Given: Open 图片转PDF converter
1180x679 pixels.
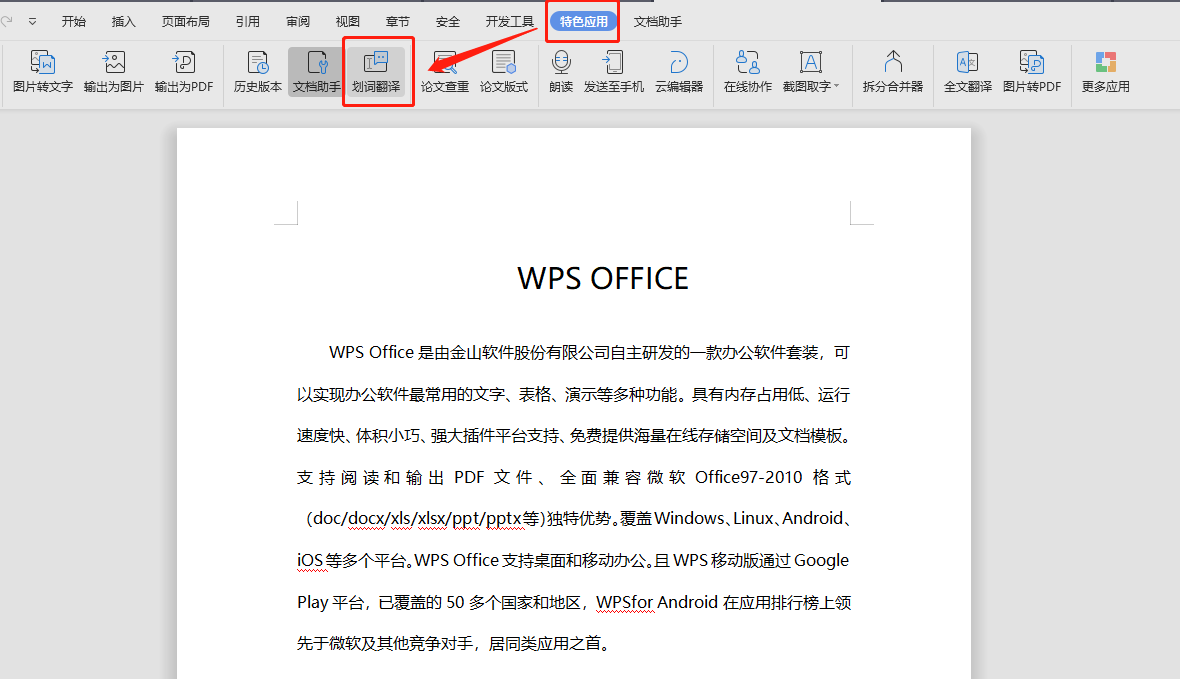Looking at the screenshot, I should coord(1032,72).
